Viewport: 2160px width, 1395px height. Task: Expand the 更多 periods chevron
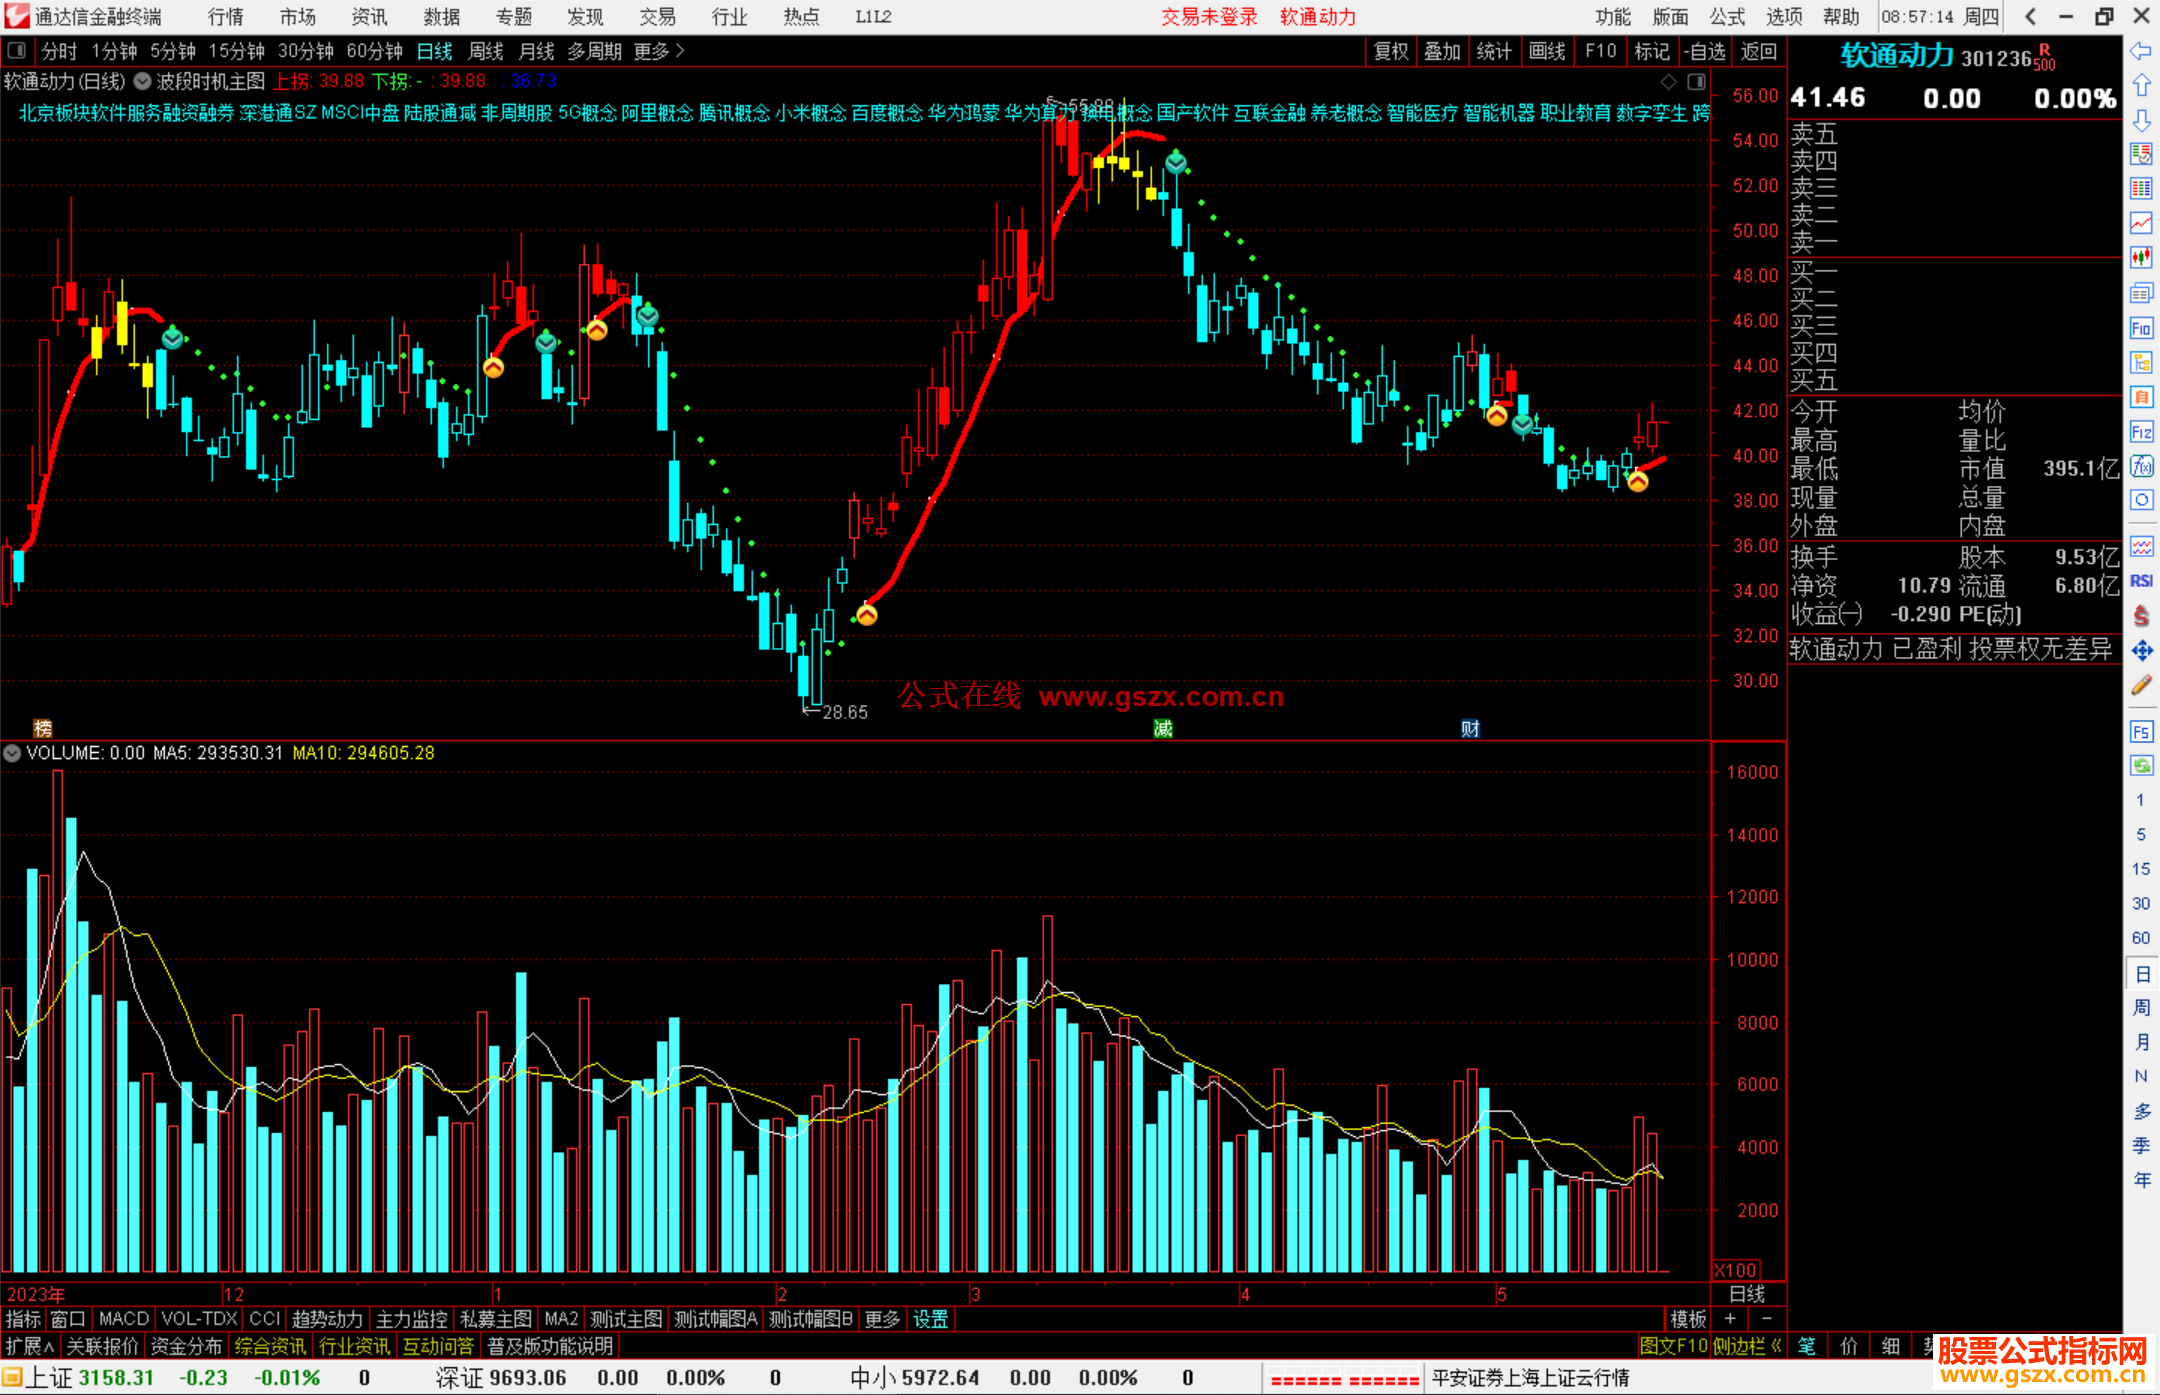point(680,51)
